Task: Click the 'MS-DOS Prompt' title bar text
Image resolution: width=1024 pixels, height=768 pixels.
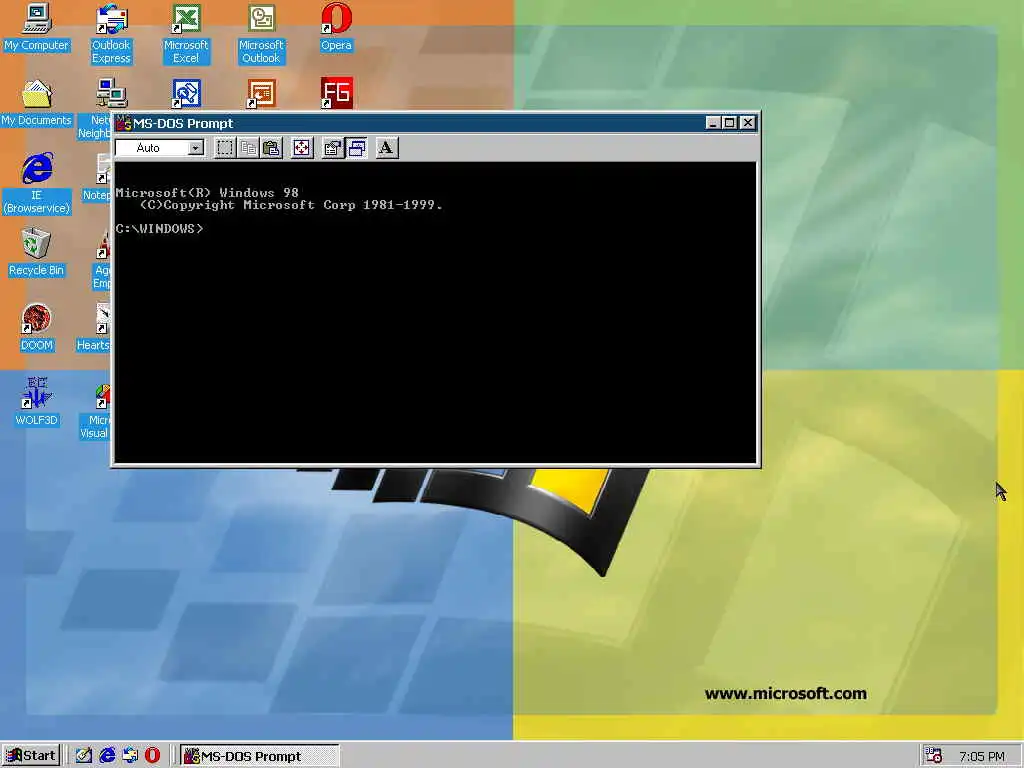Action: pos(183,123)
